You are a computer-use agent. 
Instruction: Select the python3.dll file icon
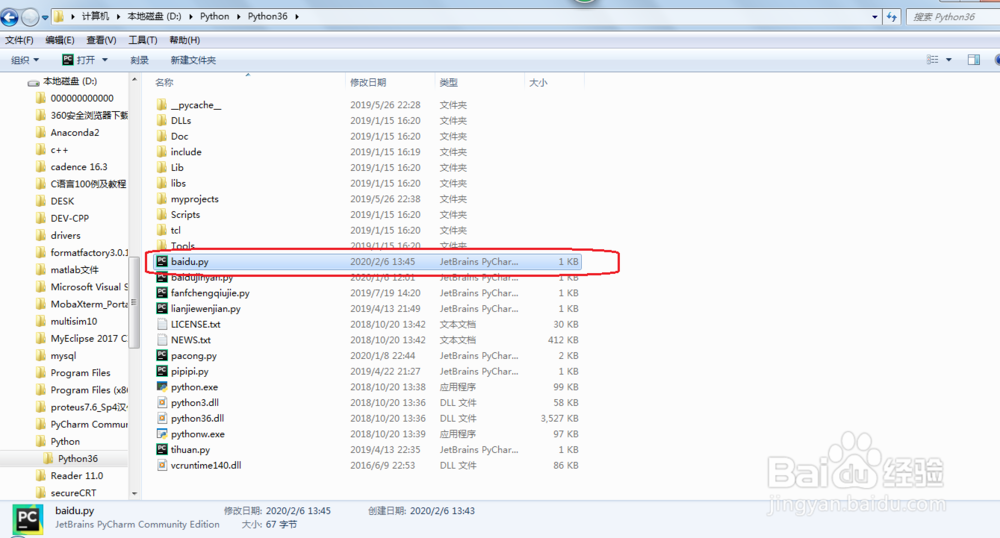click(162, 402)
